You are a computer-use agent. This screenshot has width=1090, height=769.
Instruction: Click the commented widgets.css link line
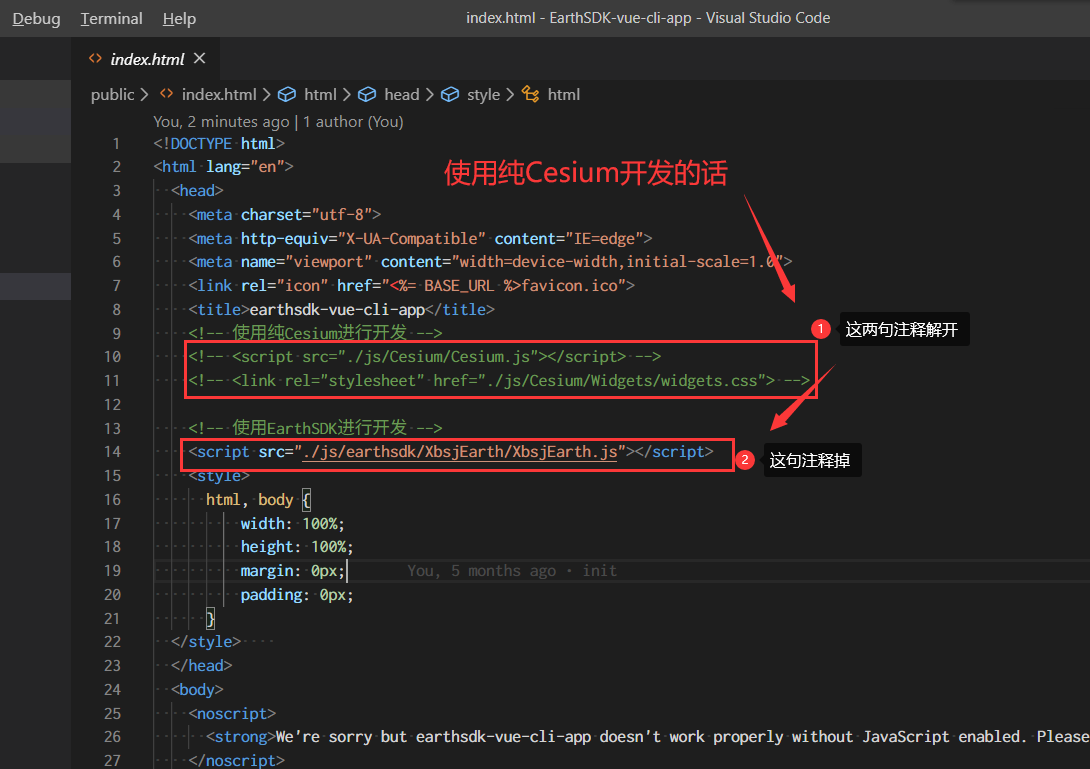498,381
